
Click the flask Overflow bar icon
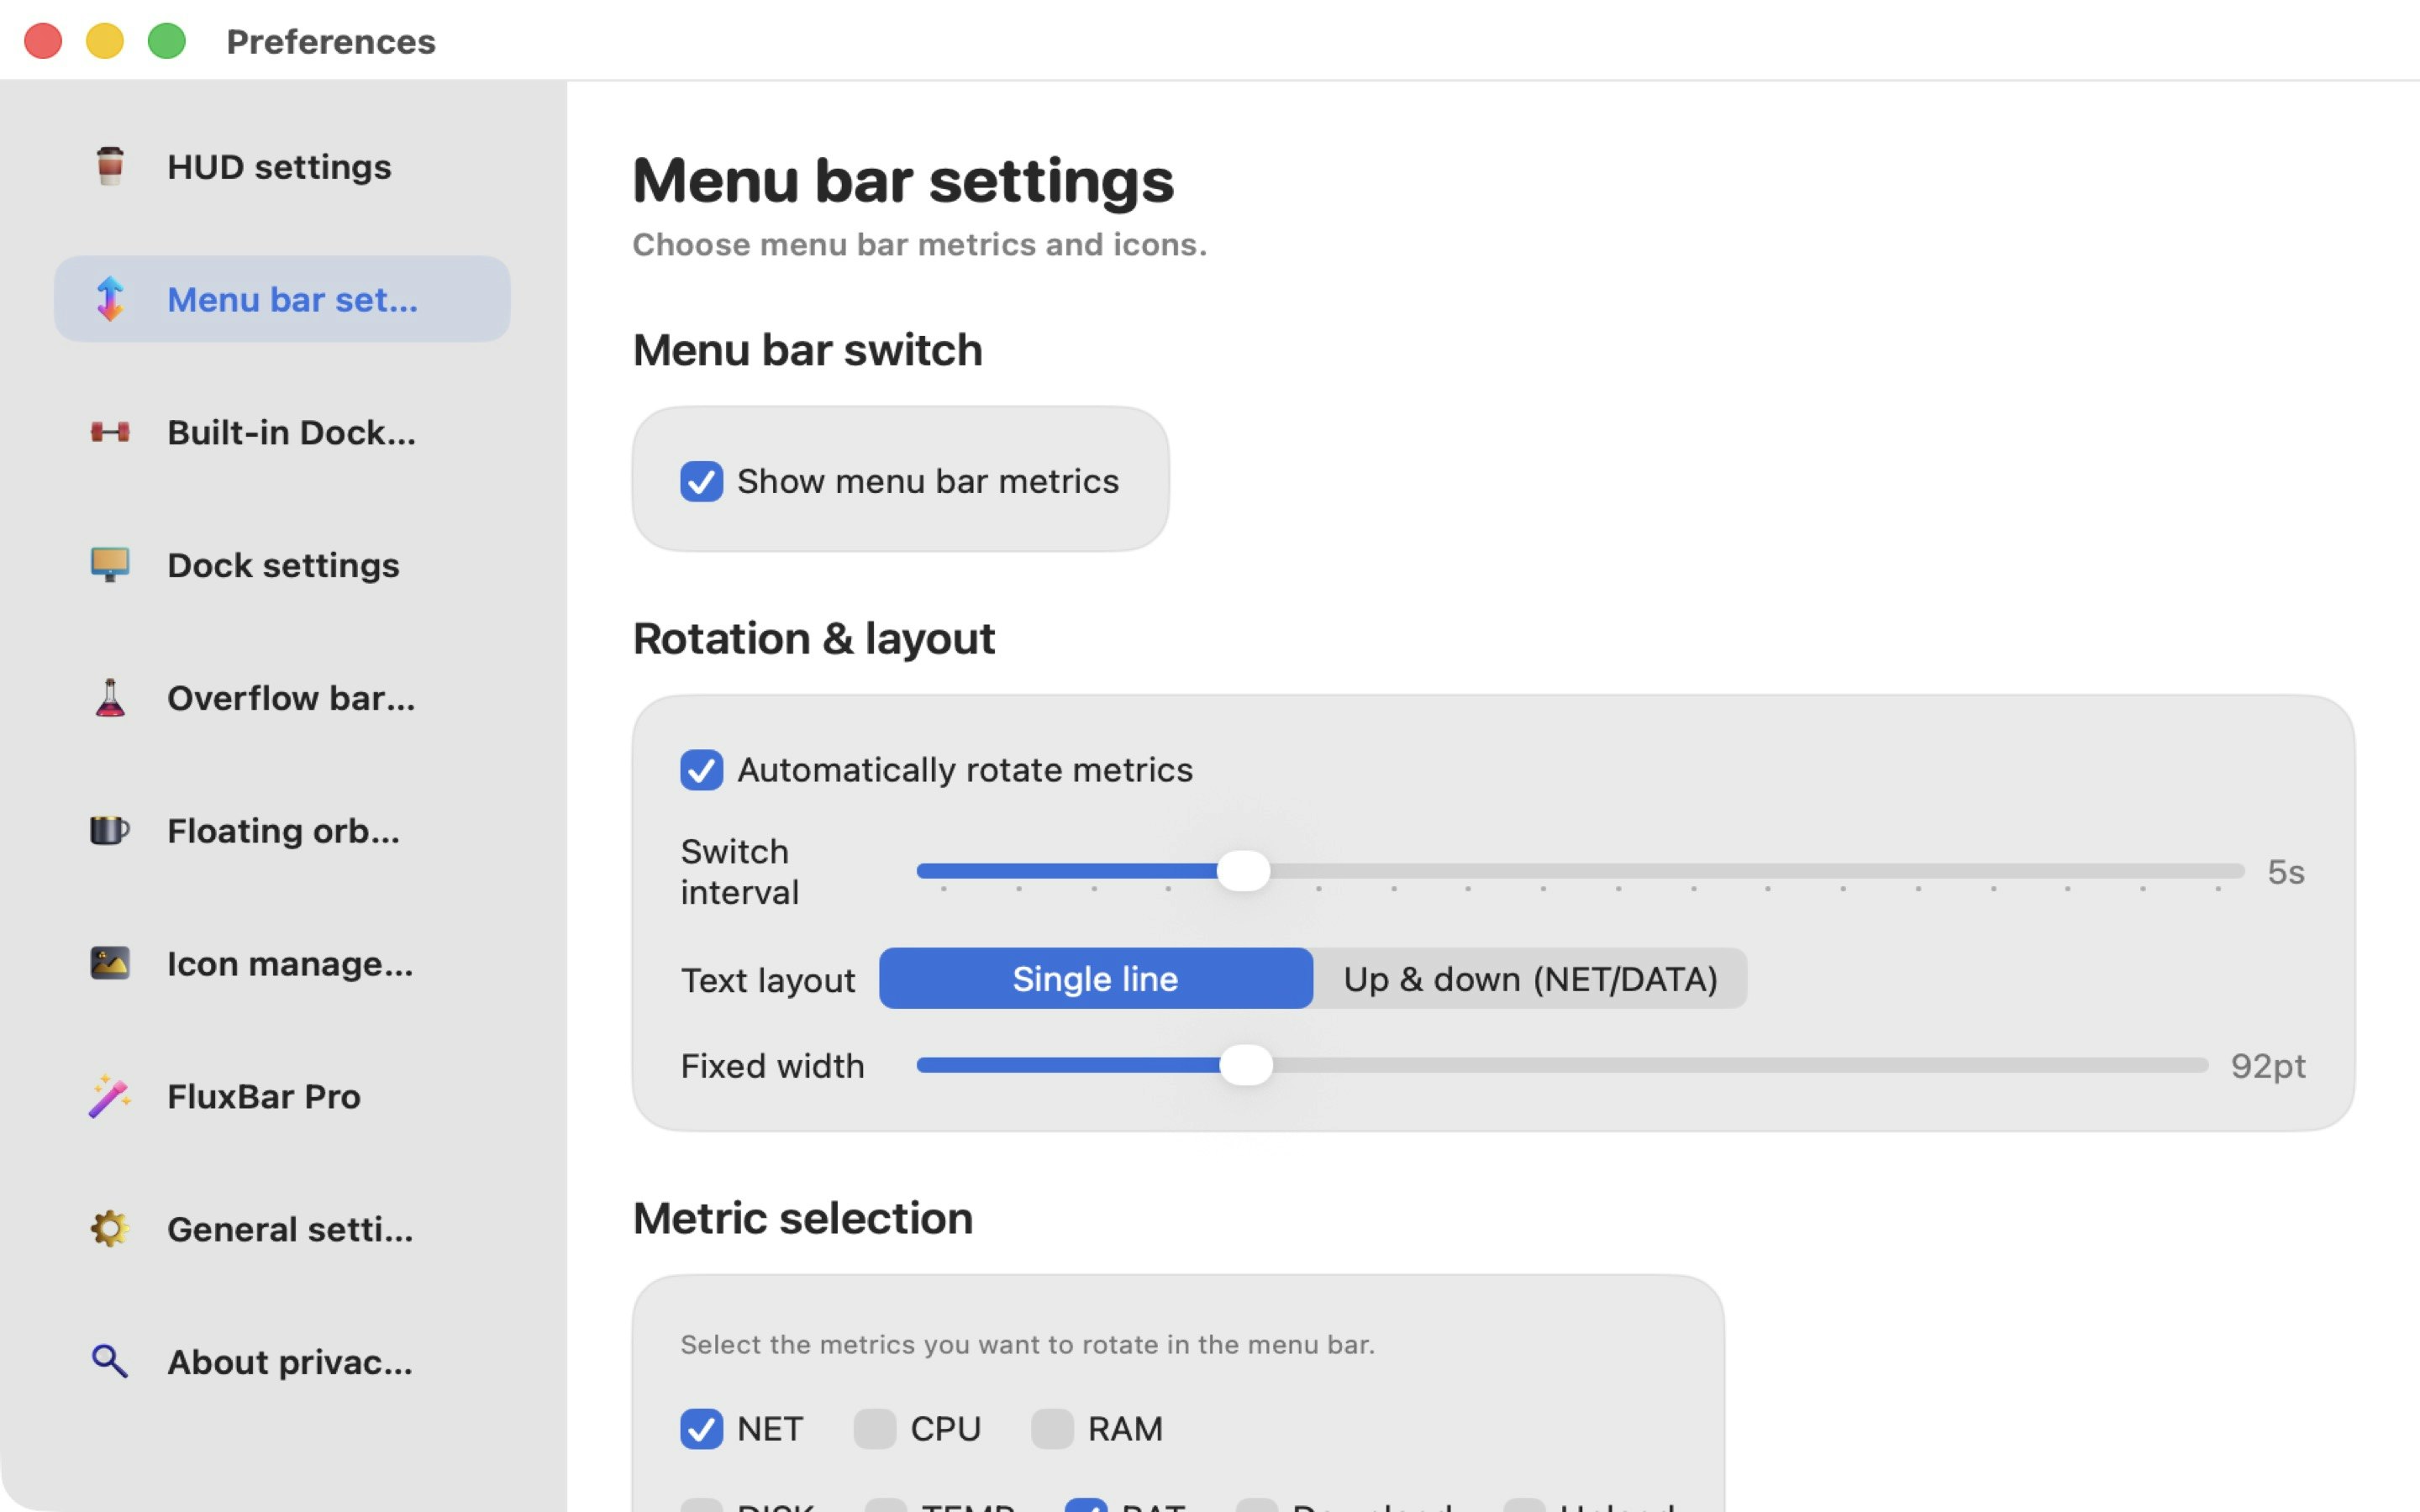tap(110, 698)
